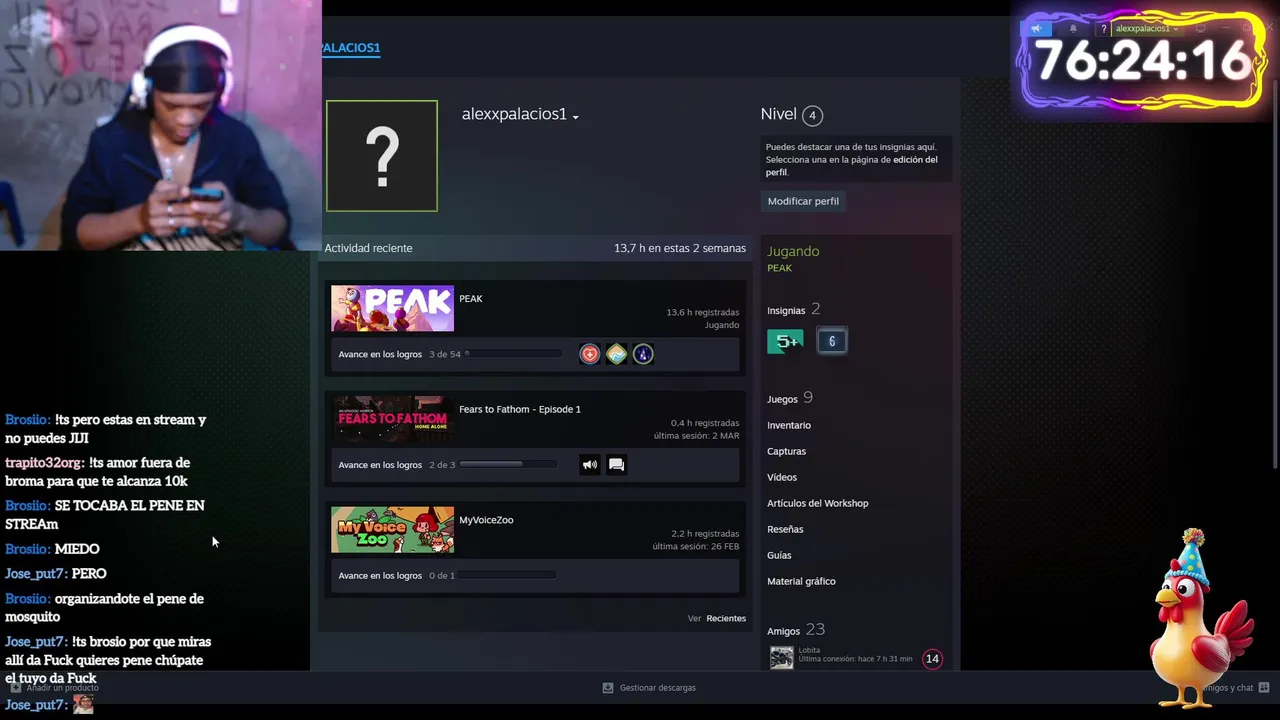The width and height of the screenshot is (1280, 720).
Task: Click the green 5+ badge icon
Action: click(x=785, y=341)
